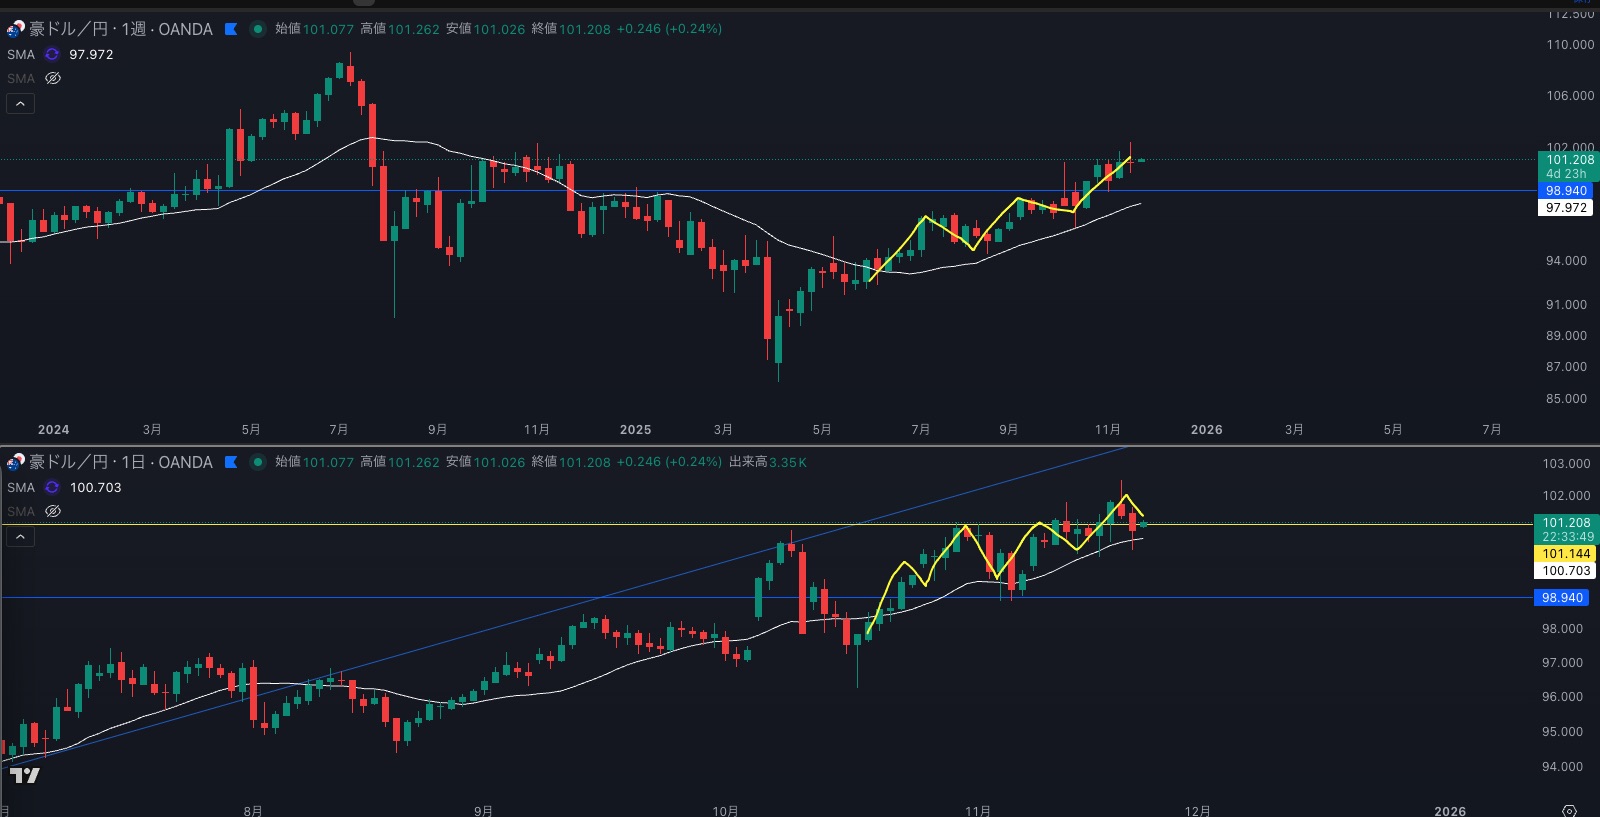The image size is (1600, 817).
Task: Click the green market status dot in weekly chart
Action: coord(257,29)
